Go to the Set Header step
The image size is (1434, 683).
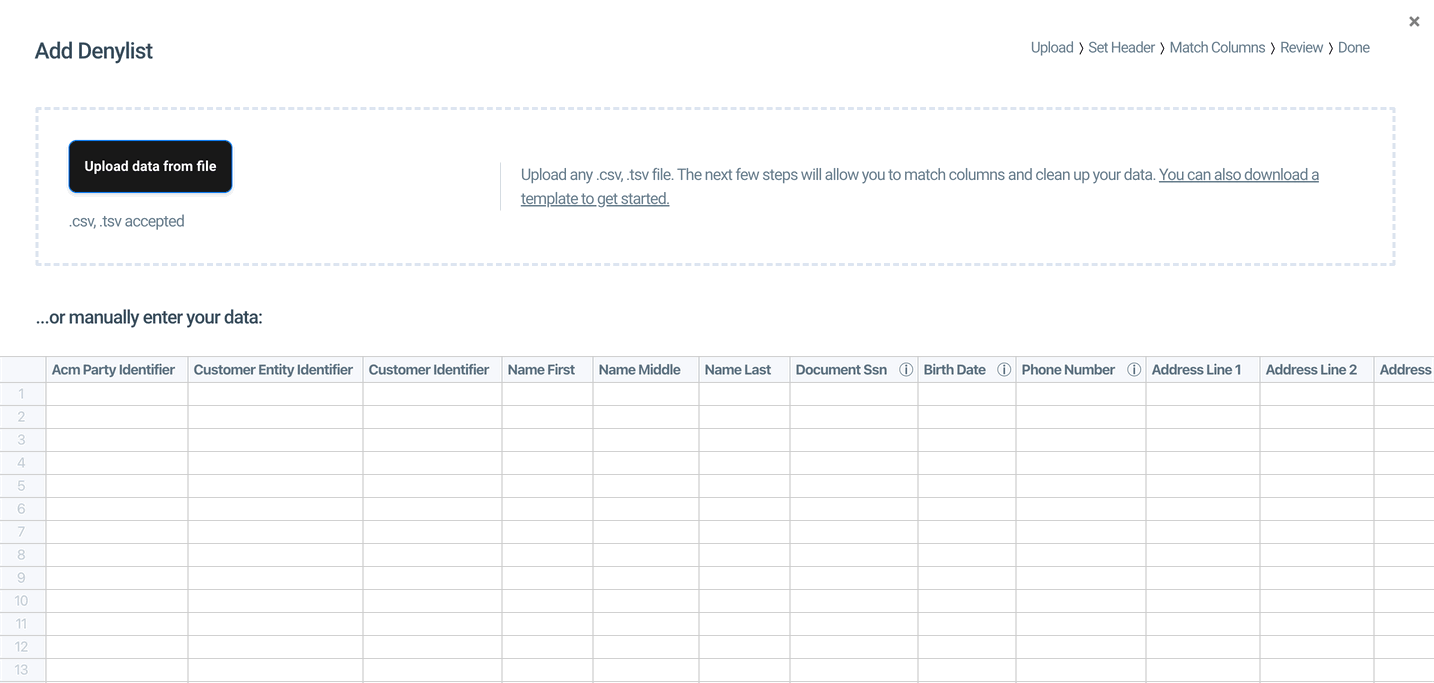[1121, 47]
